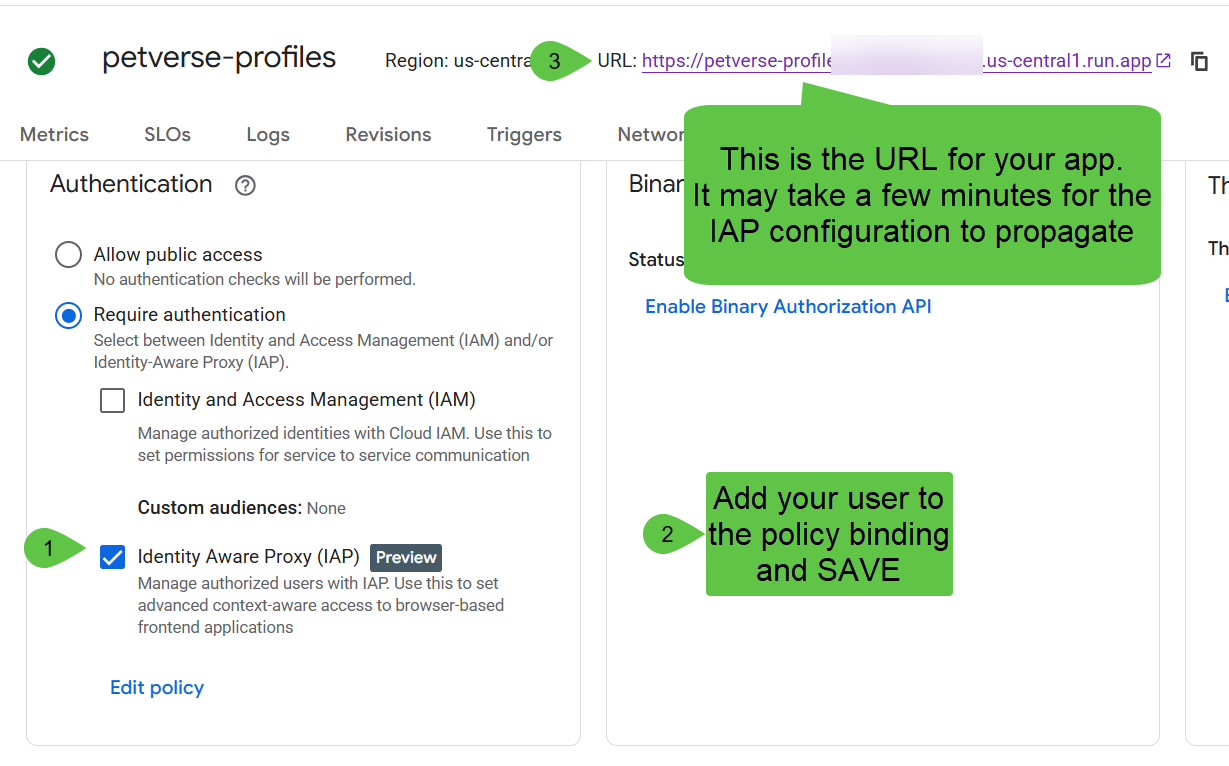1229x766 pixels.
Task: Open the Authentication help question-mark icon
Action: click(245, 185)
